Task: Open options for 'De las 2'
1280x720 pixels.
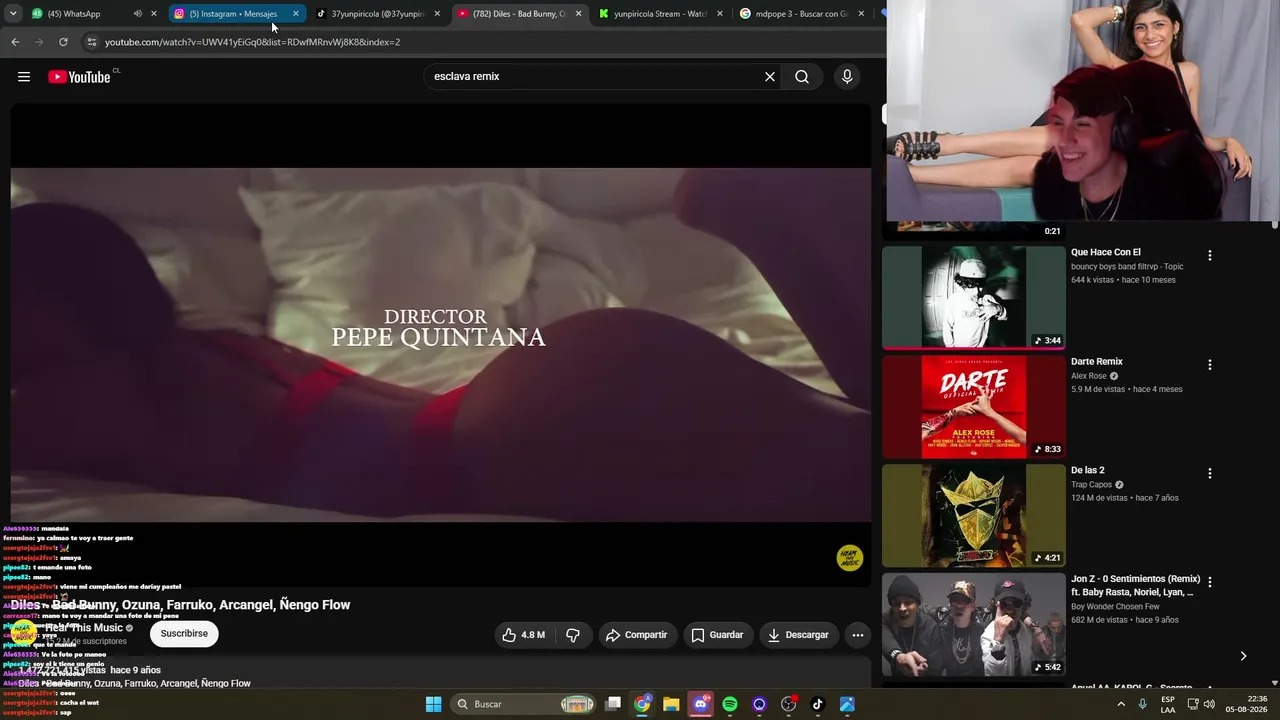Action: (x=1210, y=473)
